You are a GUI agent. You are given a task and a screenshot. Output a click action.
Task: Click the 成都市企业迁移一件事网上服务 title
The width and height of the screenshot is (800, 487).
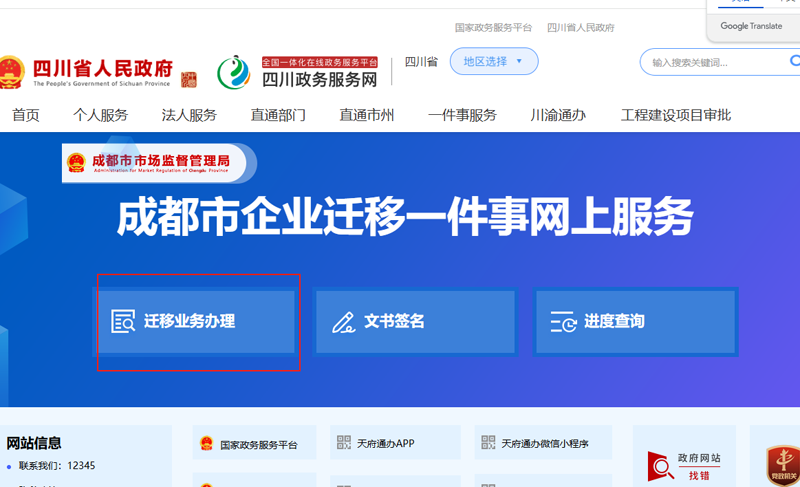coord(405,218)
